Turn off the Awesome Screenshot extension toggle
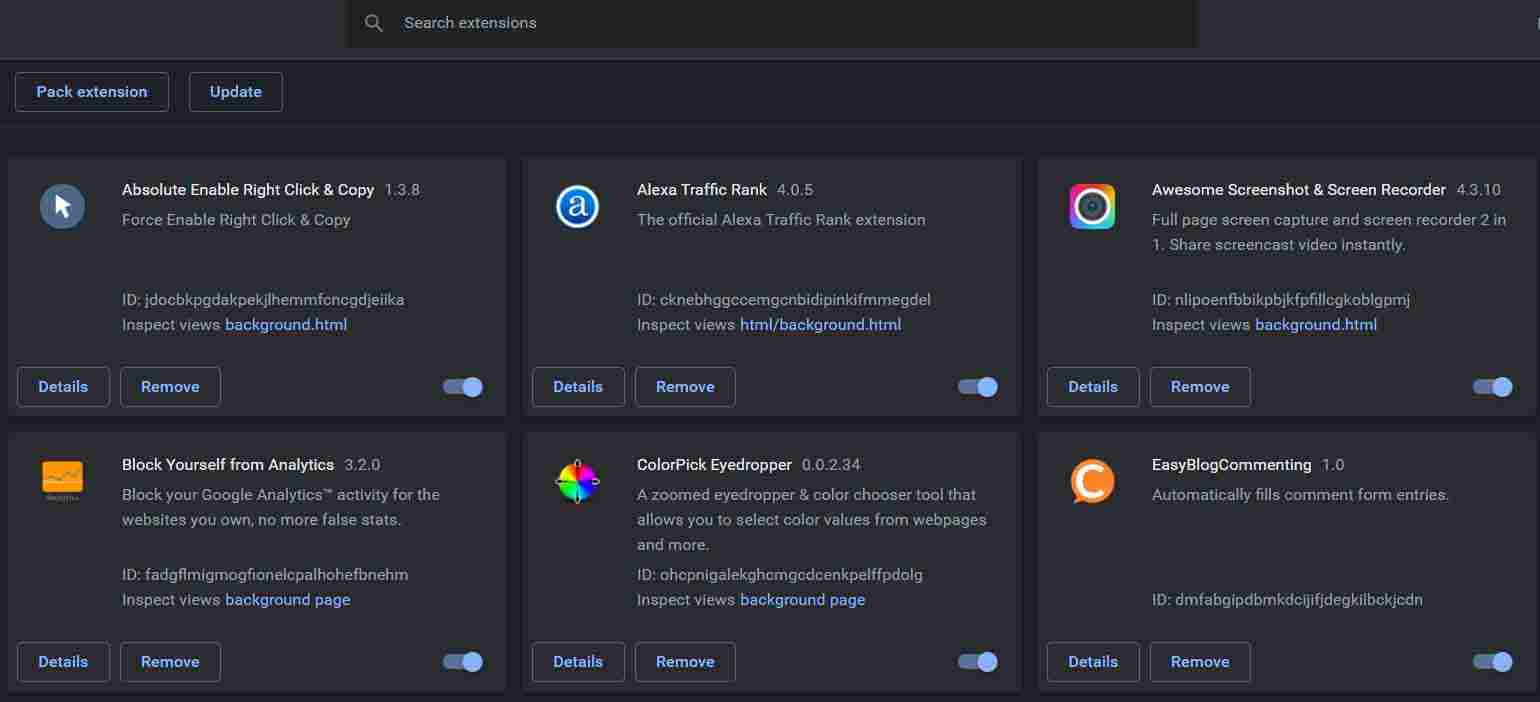 tap(1493, 387)
